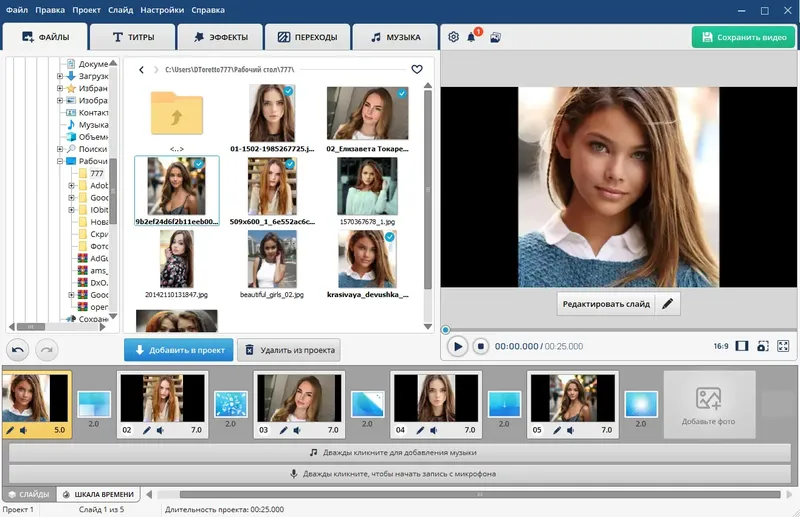The height and width of the screenshot is (517, 800).
Task: Uncheck the checkmark on 01-1502-1985267725 thumbnail
Action: click(288, 91)
